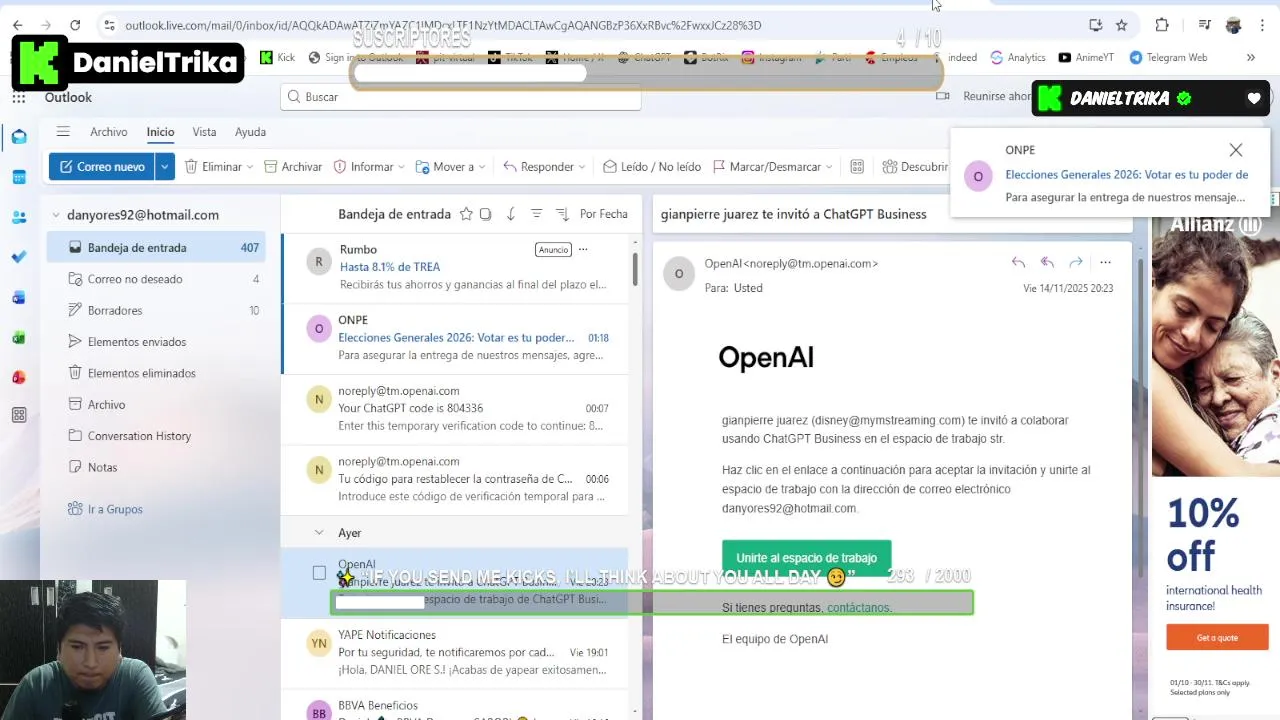Bookmark this page with the star icon
The image size is (1280, 720).
(x=1121, y=25)
